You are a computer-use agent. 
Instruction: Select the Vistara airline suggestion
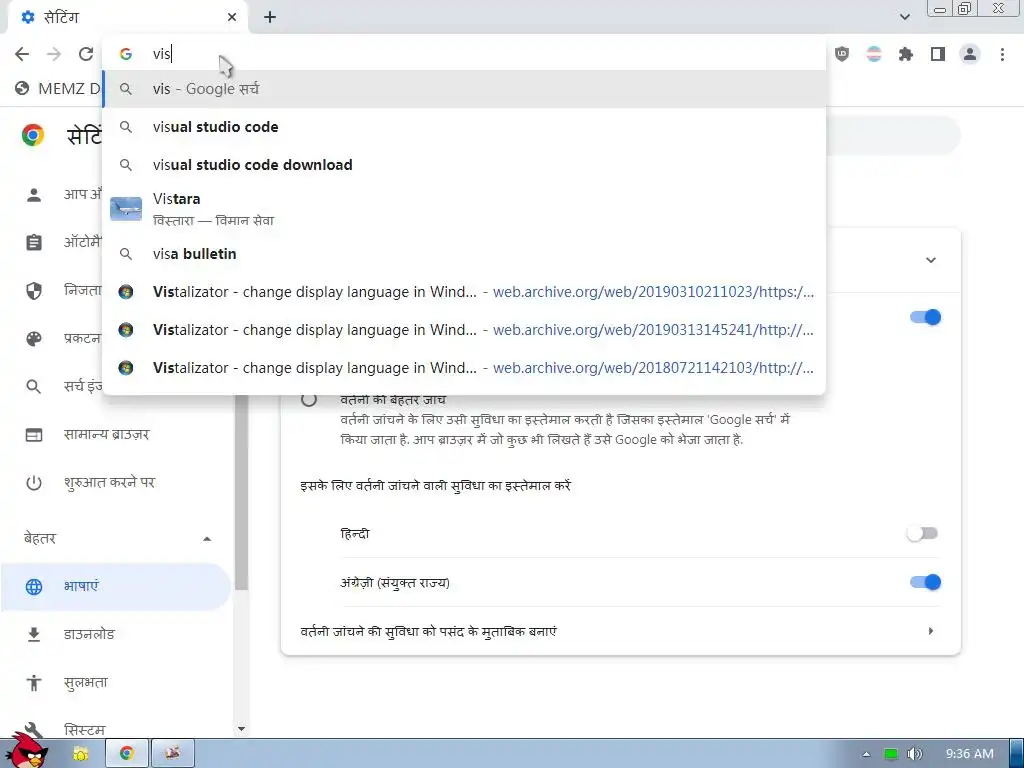[464, 209]
